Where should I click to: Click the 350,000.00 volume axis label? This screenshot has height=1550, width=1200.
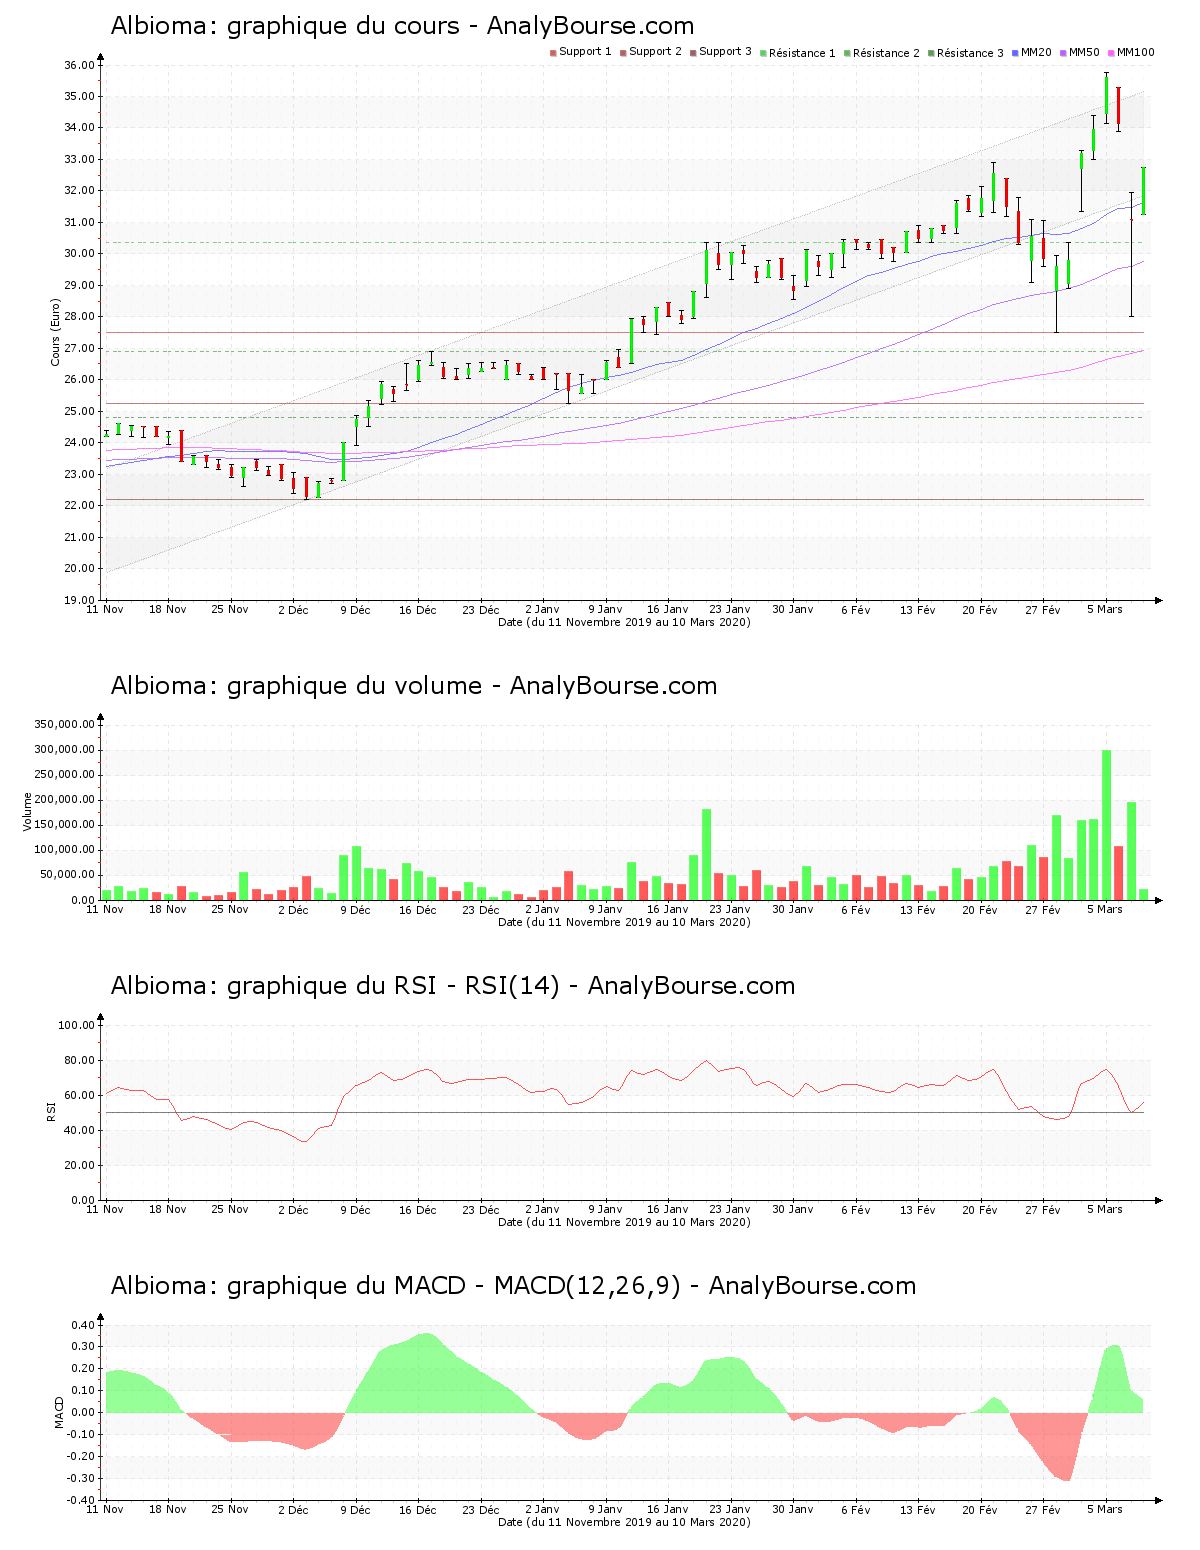click(63, 725)
